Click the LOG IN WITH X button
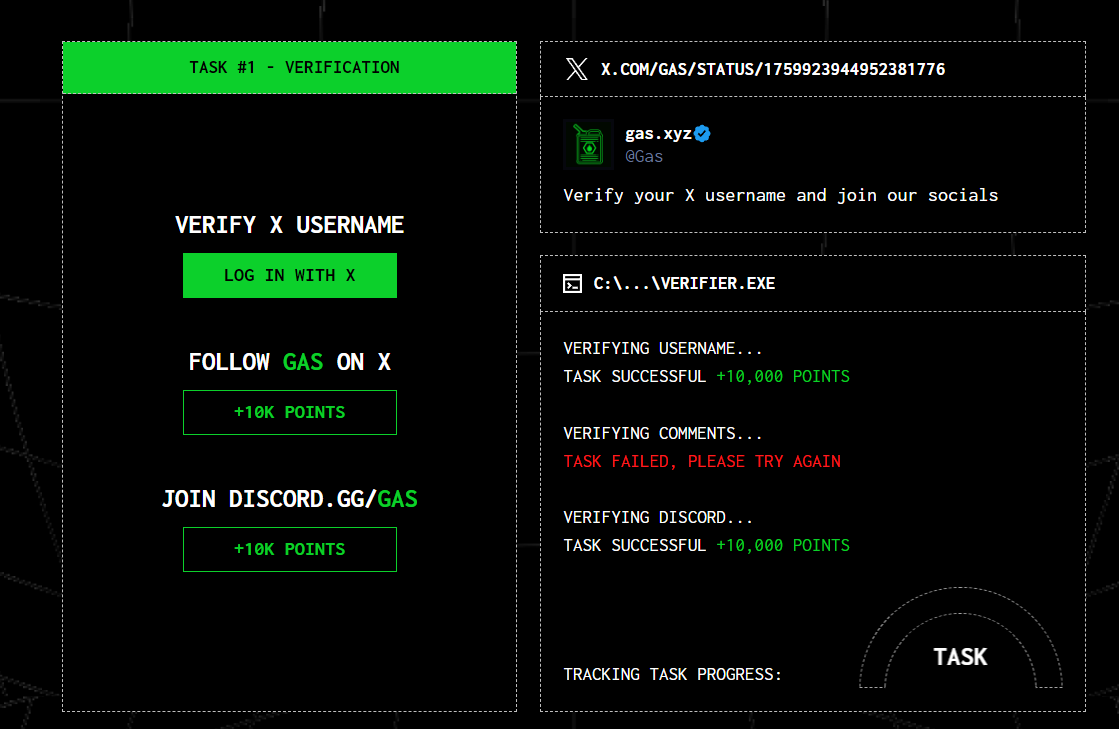Screen dimensions: 1119x729 (290, 275)
